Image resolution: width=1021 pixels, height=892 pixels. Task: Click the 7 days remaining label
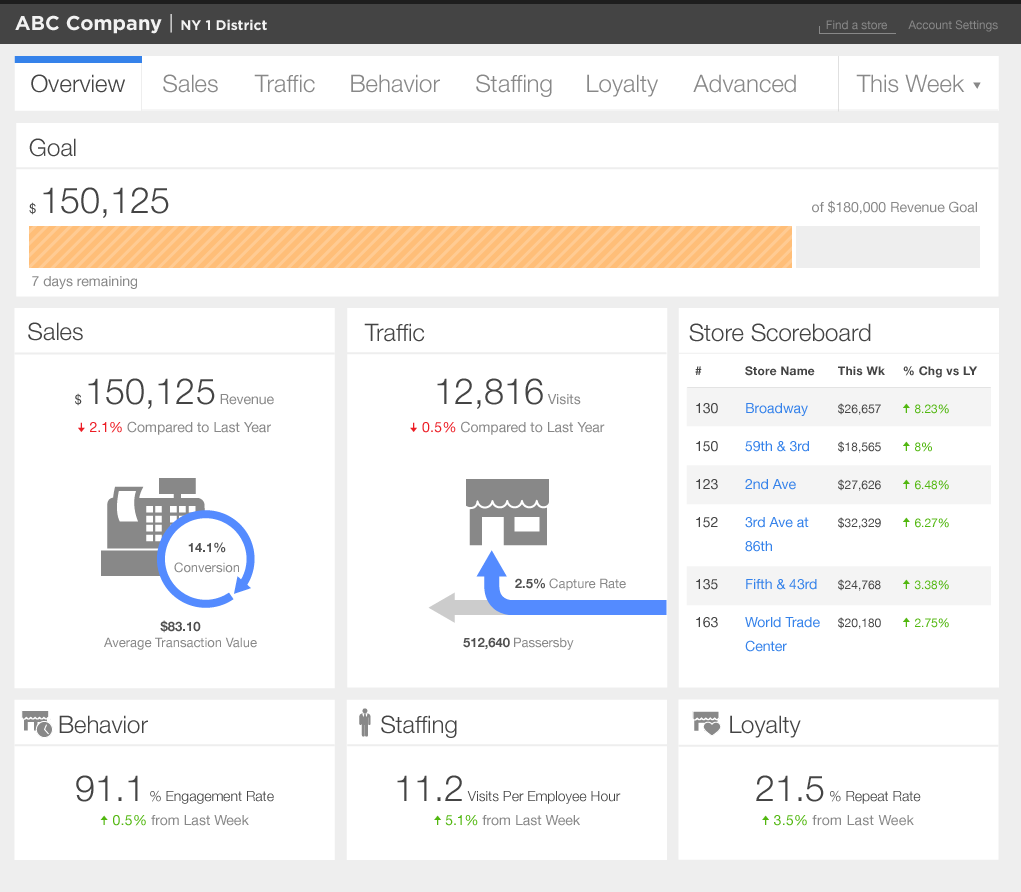[85, 281]
